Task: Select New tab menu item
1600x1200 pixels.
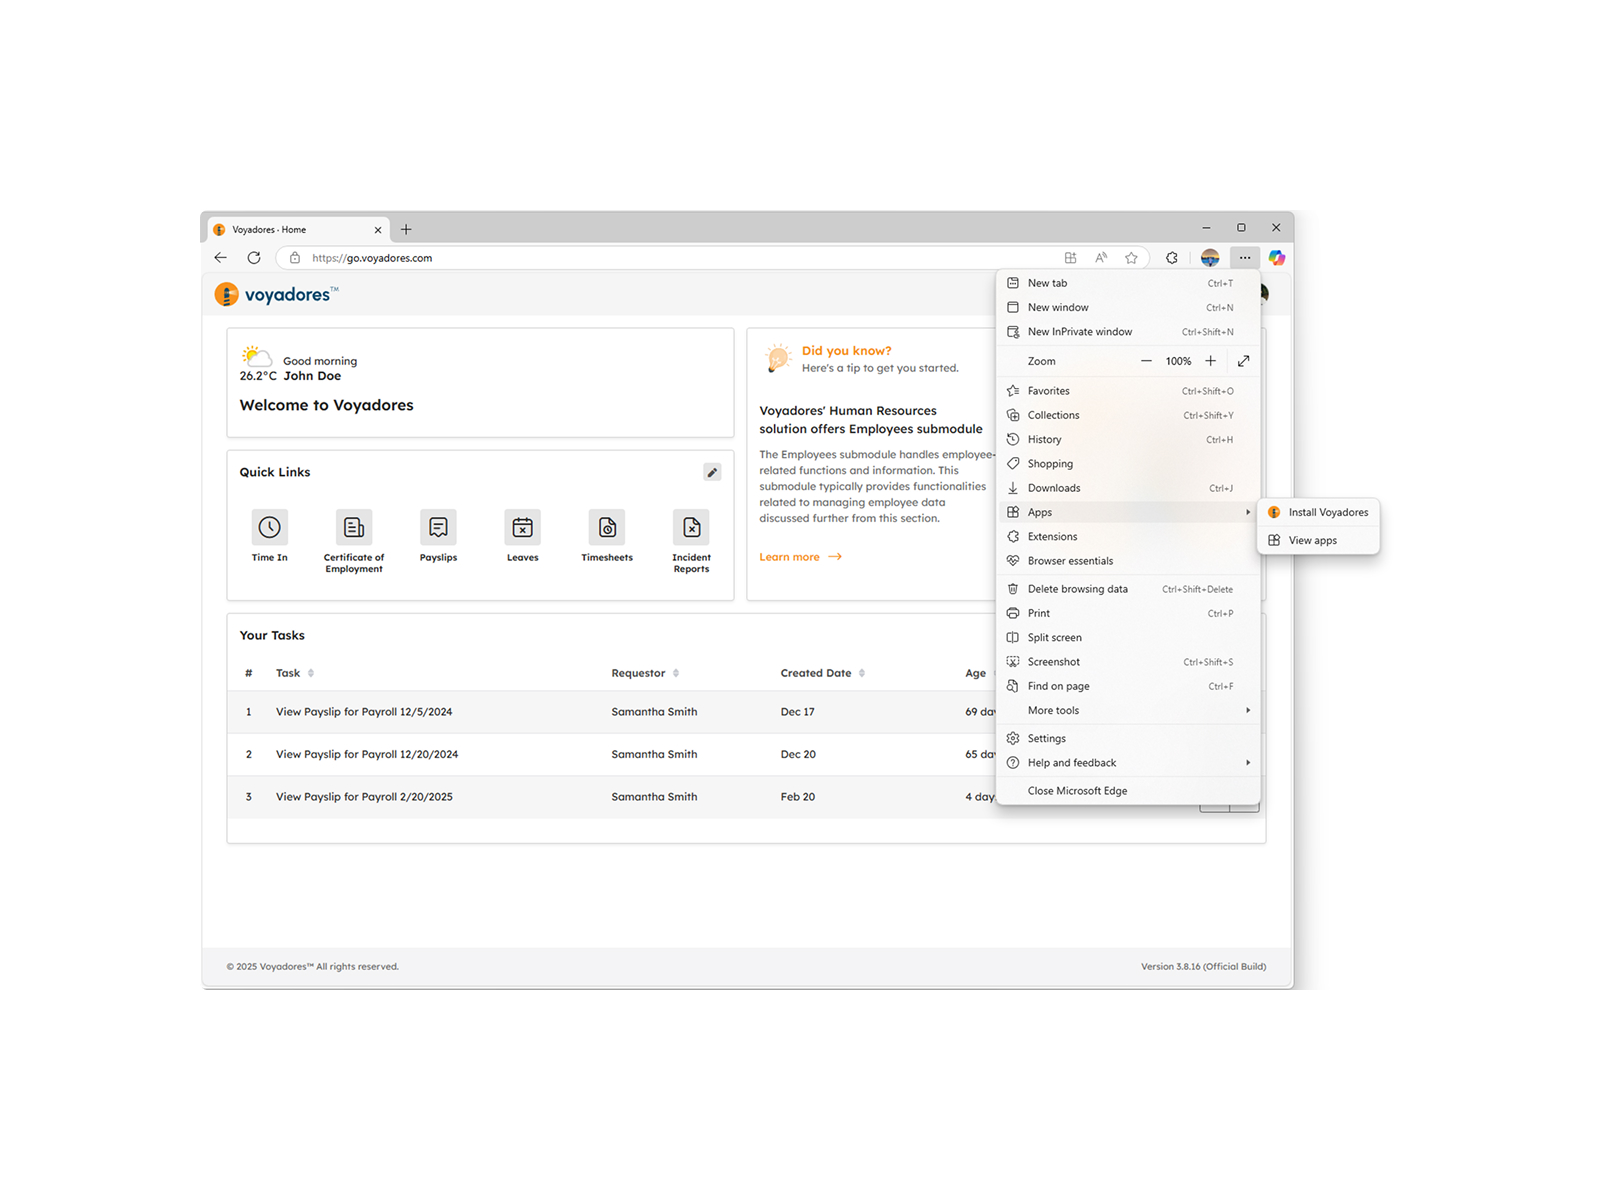Action: tap(1128, 283)
